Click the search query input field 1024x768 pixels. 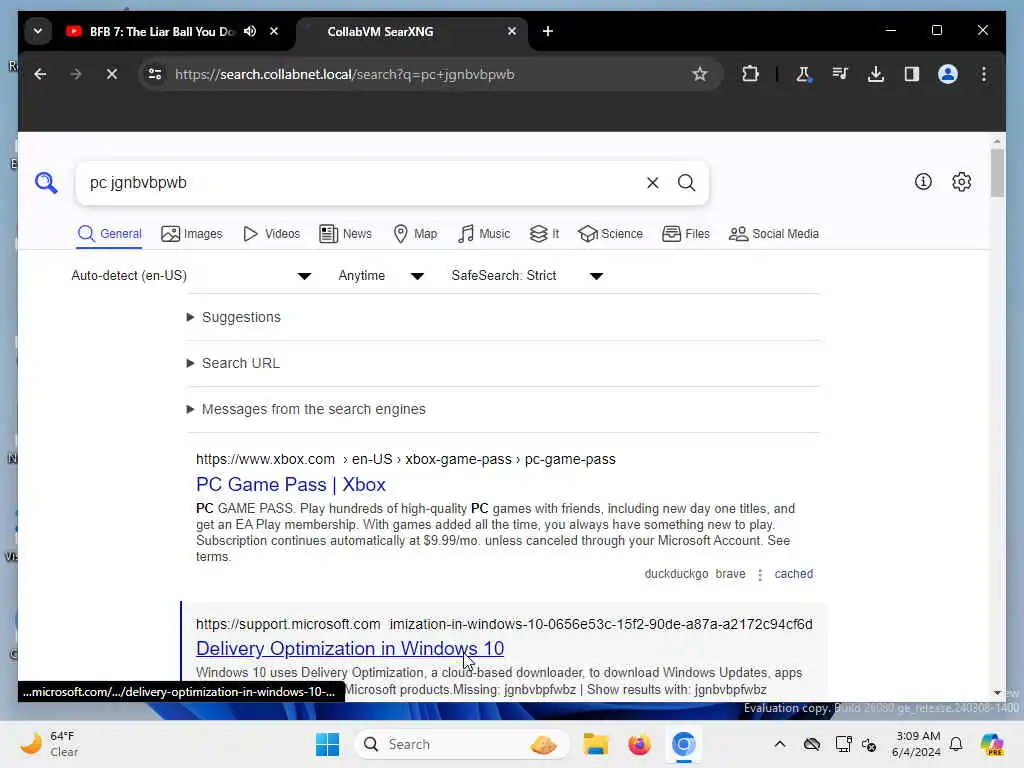(362, 183)
